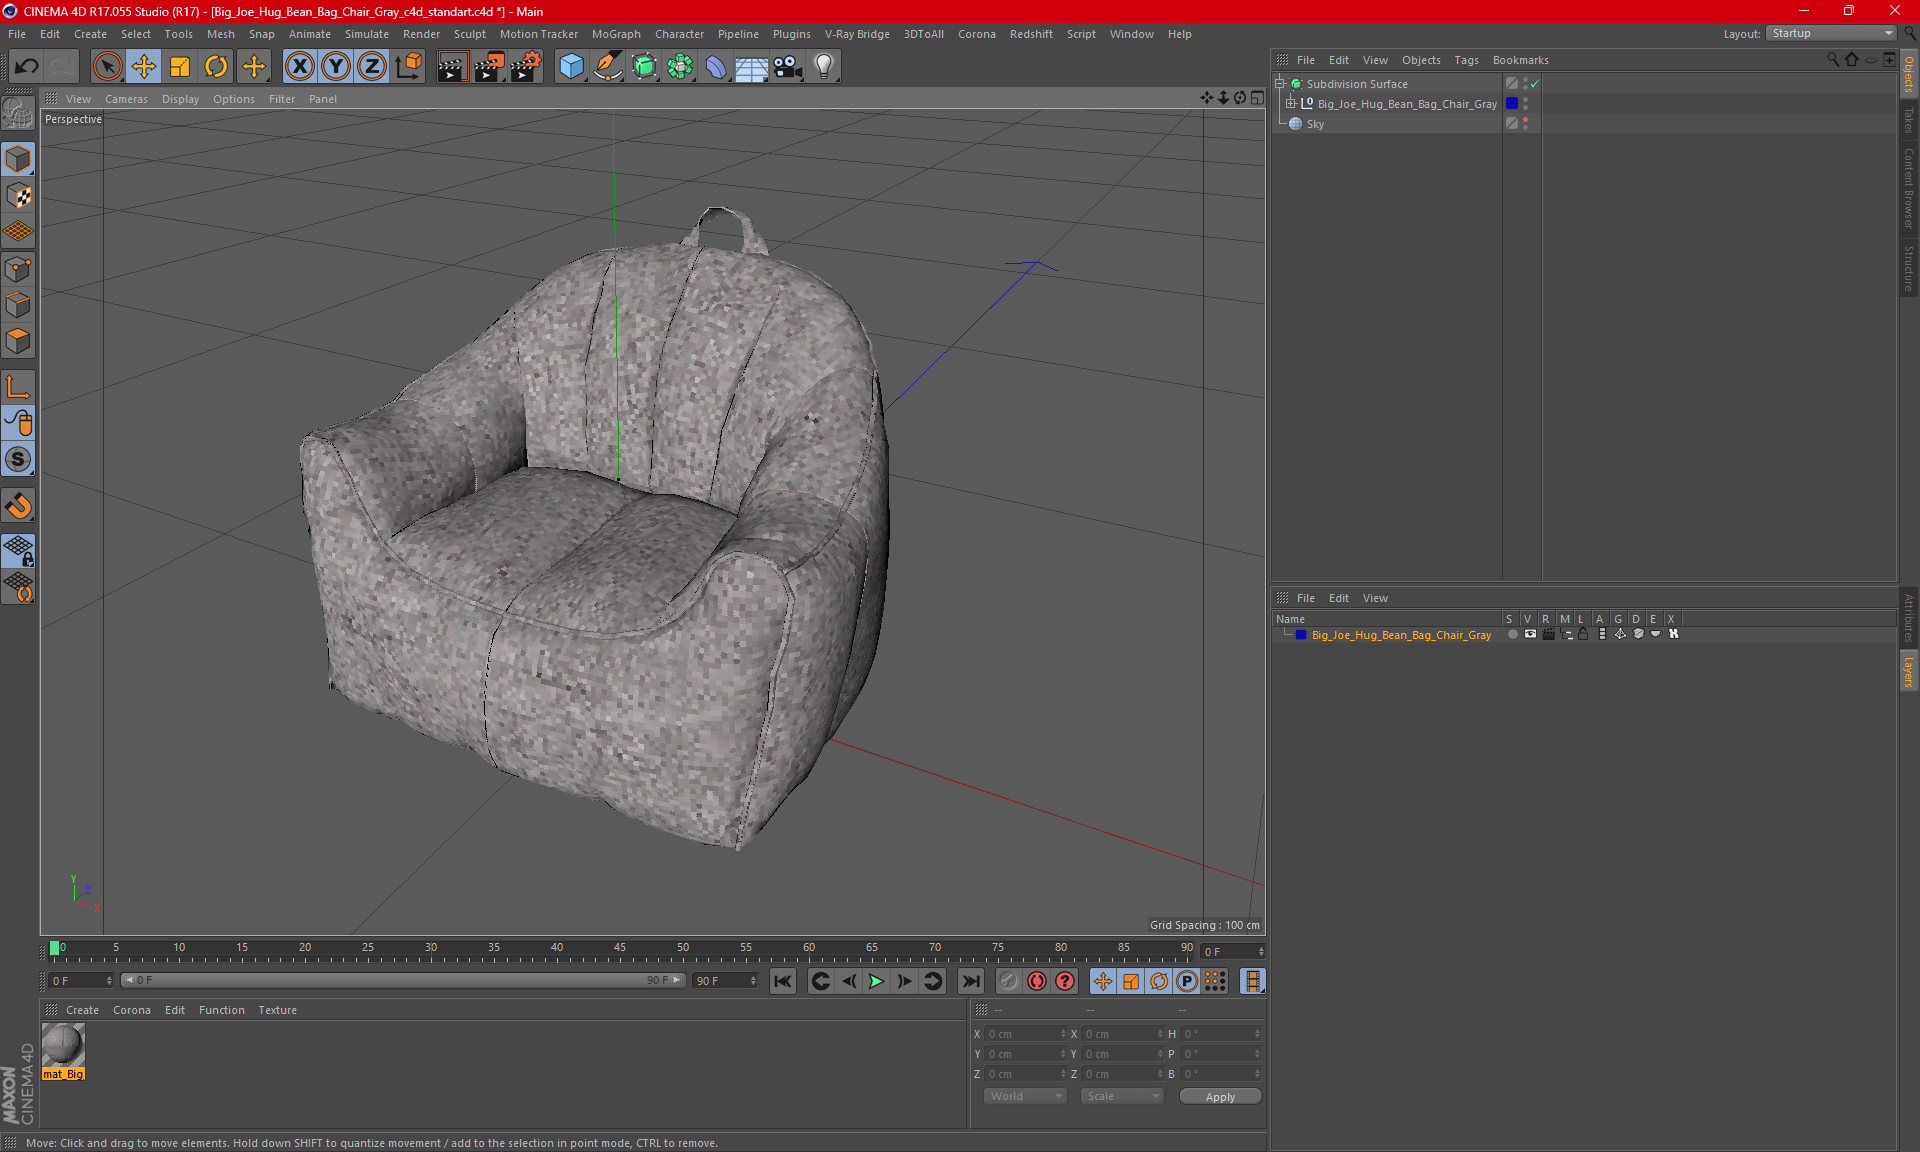Toggle Y axis lock
1920x1152 pixels.
pos(335,67)
